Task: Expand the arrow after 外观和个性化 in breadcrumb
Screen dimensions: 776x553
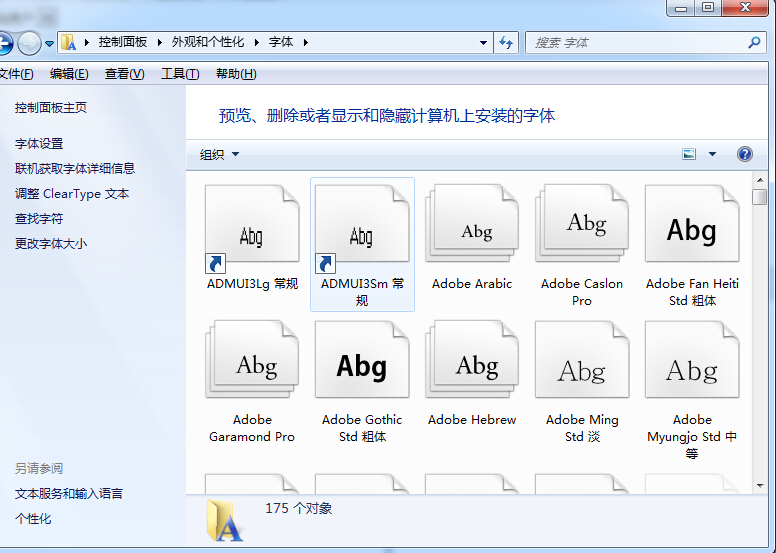Action: pos(256,43)
